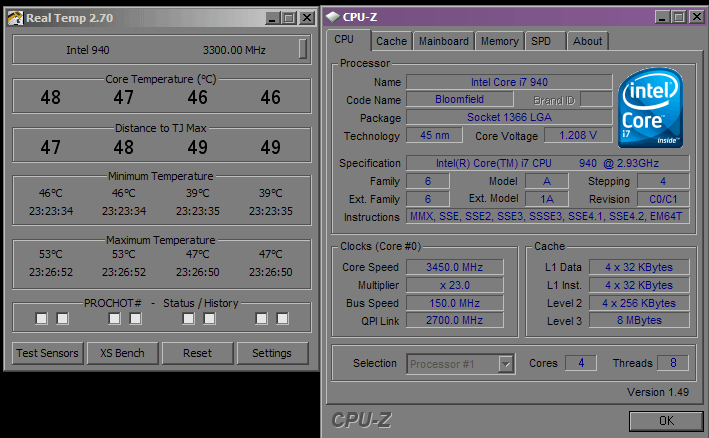Click the Level 3 value 8 MBytes

639,320
